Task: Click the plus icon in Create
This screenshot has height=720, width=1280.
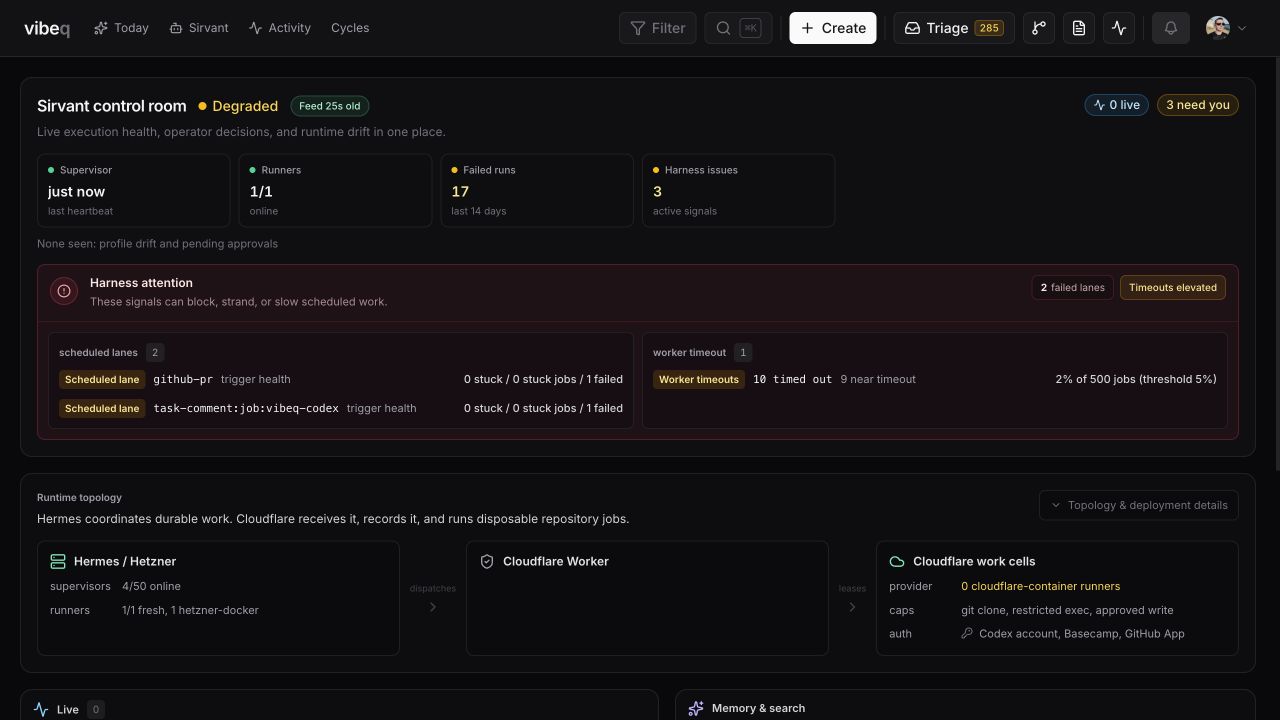Action: pyautogui.click(x=808, y=28)
